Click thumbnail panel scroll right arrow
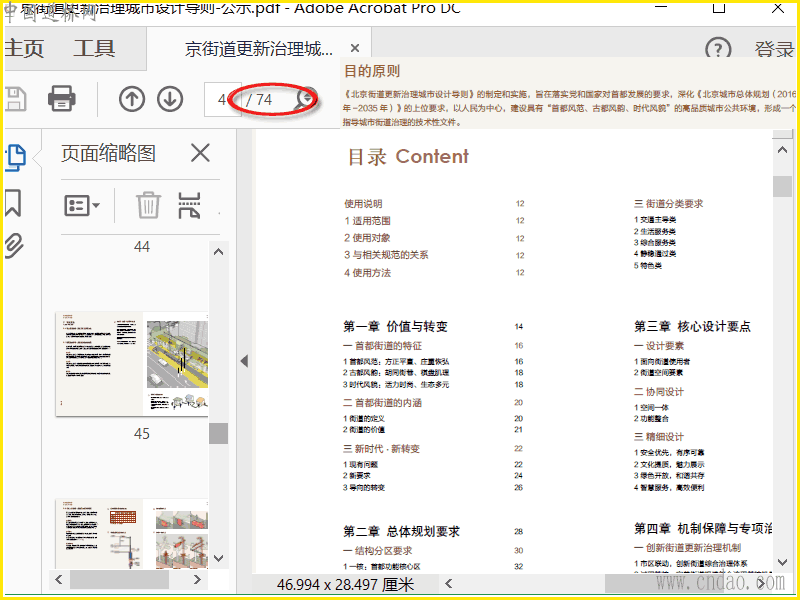Screen dimensions: 800x600 197,580
